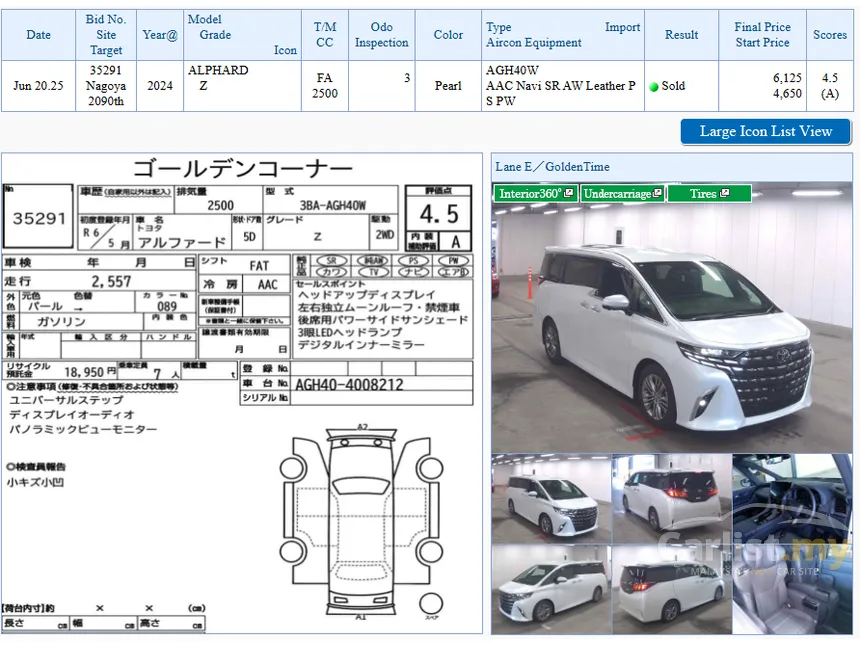Click the color code 089 on sheet

tap(167, 306)
